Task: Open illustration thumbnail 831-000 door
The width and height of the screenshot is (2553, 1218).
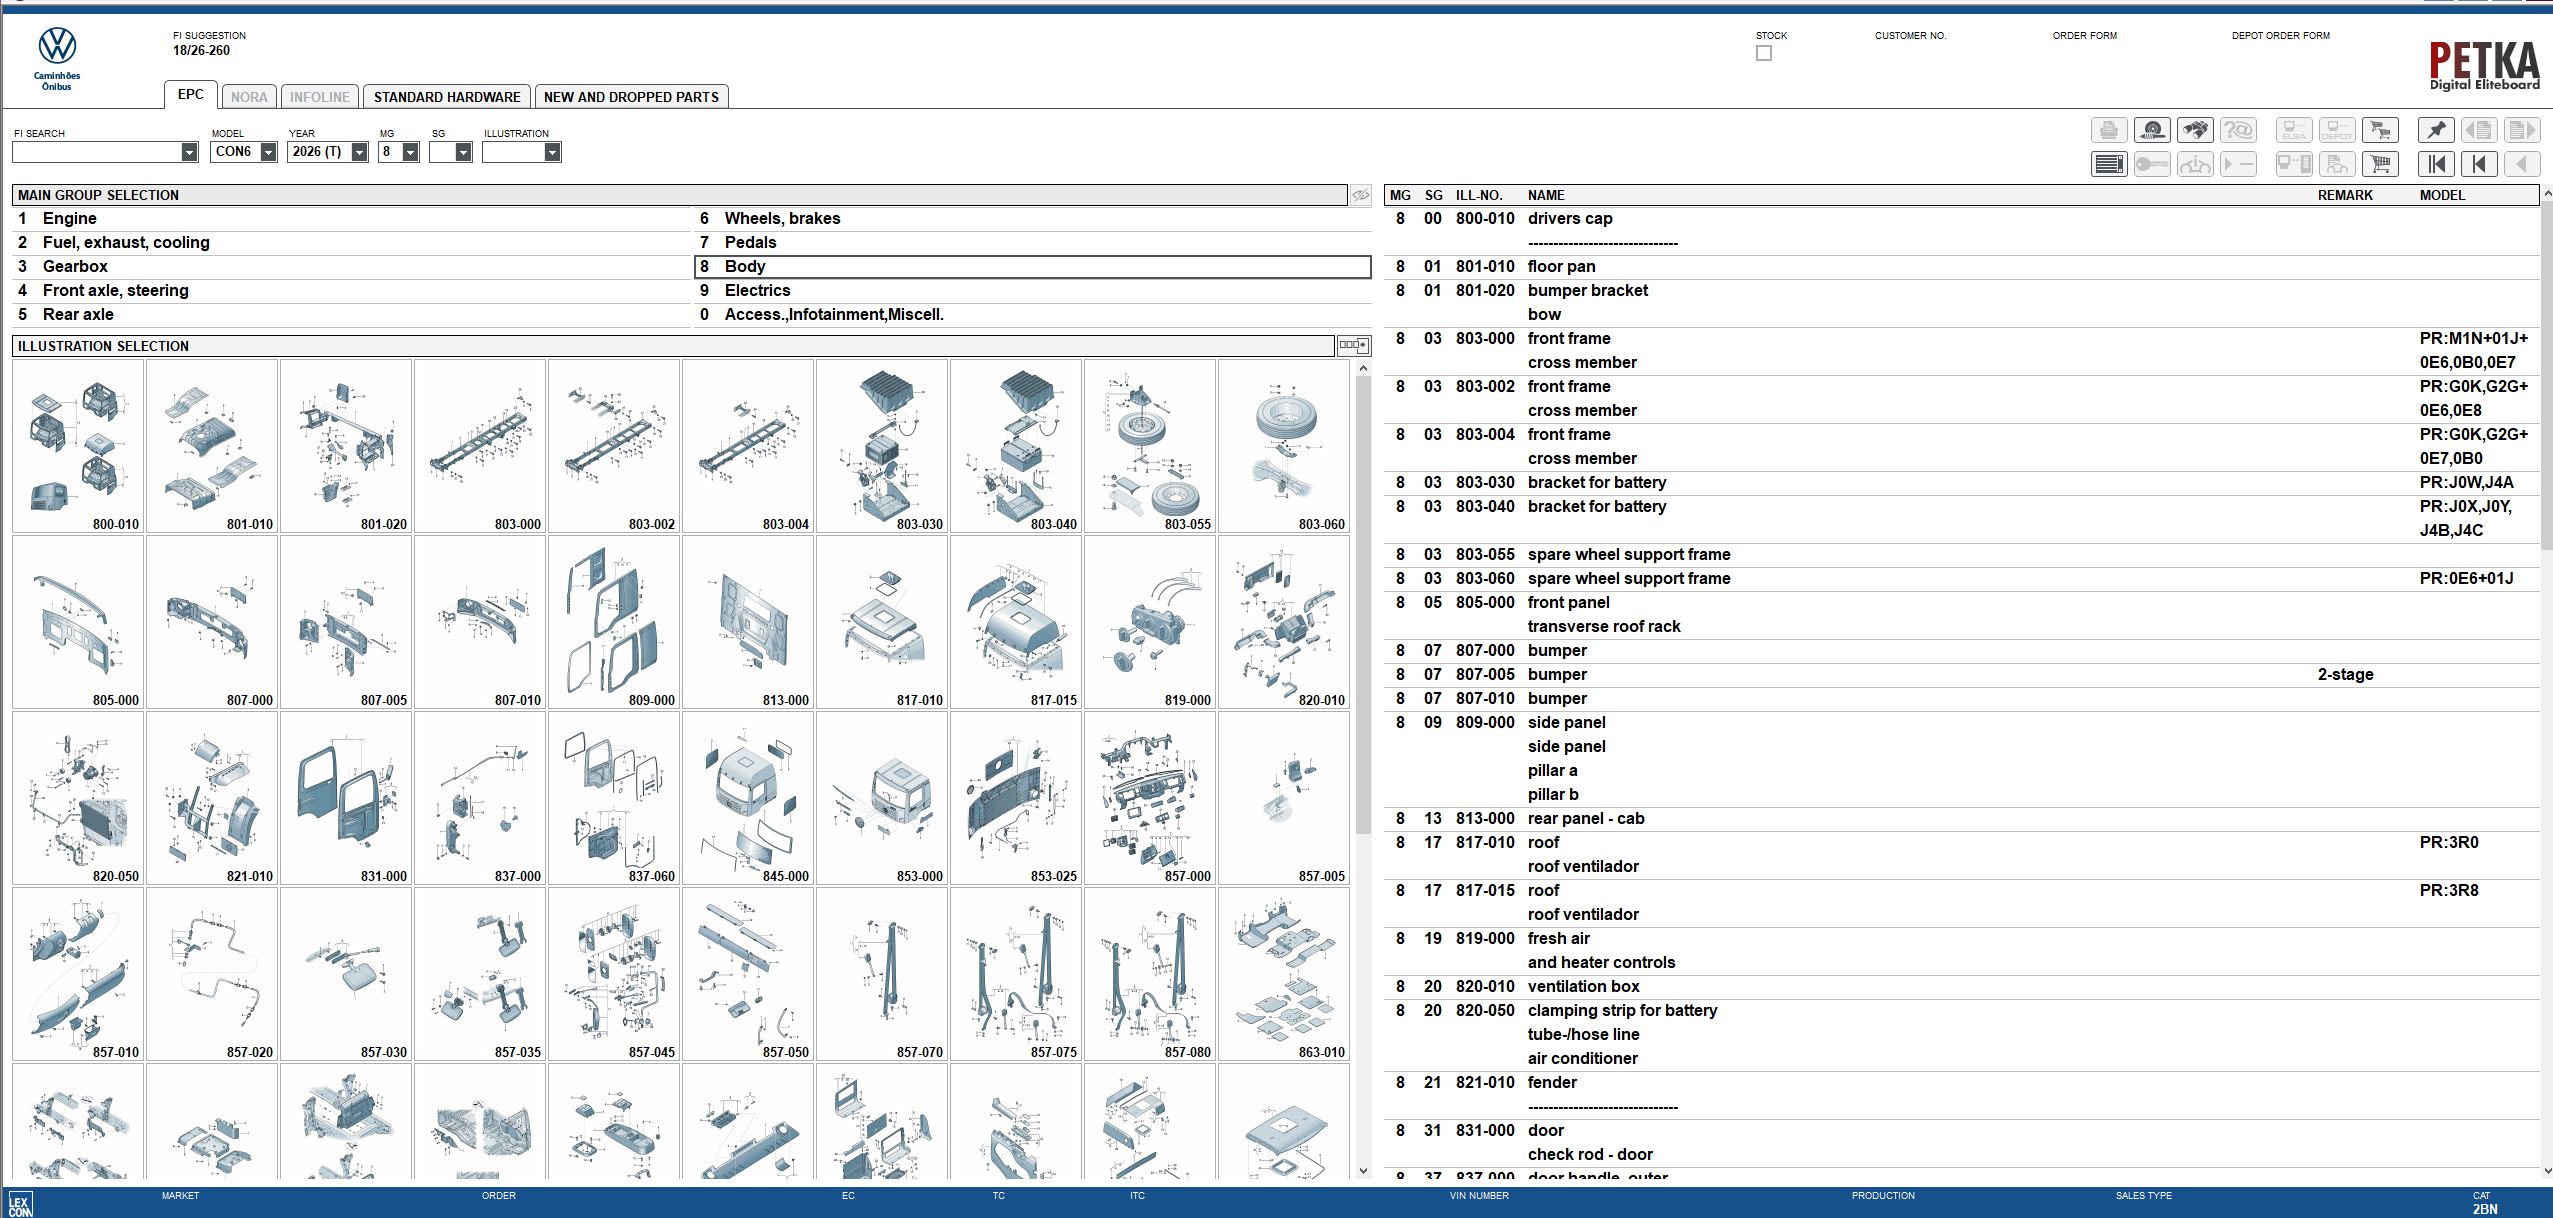Action: click(x=346, y=797)
